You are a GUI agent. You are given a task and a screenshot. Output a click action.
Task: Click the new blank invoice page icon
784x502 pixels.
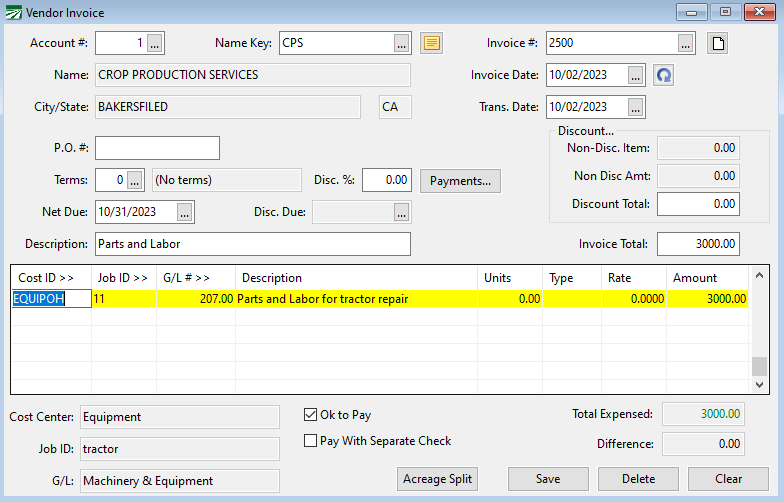tap(717, 43)
